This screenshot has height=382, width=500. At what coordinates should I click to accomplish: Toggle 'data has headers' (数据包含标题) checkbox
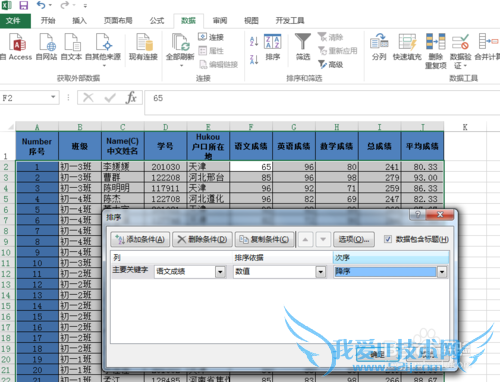coord(388,239)
